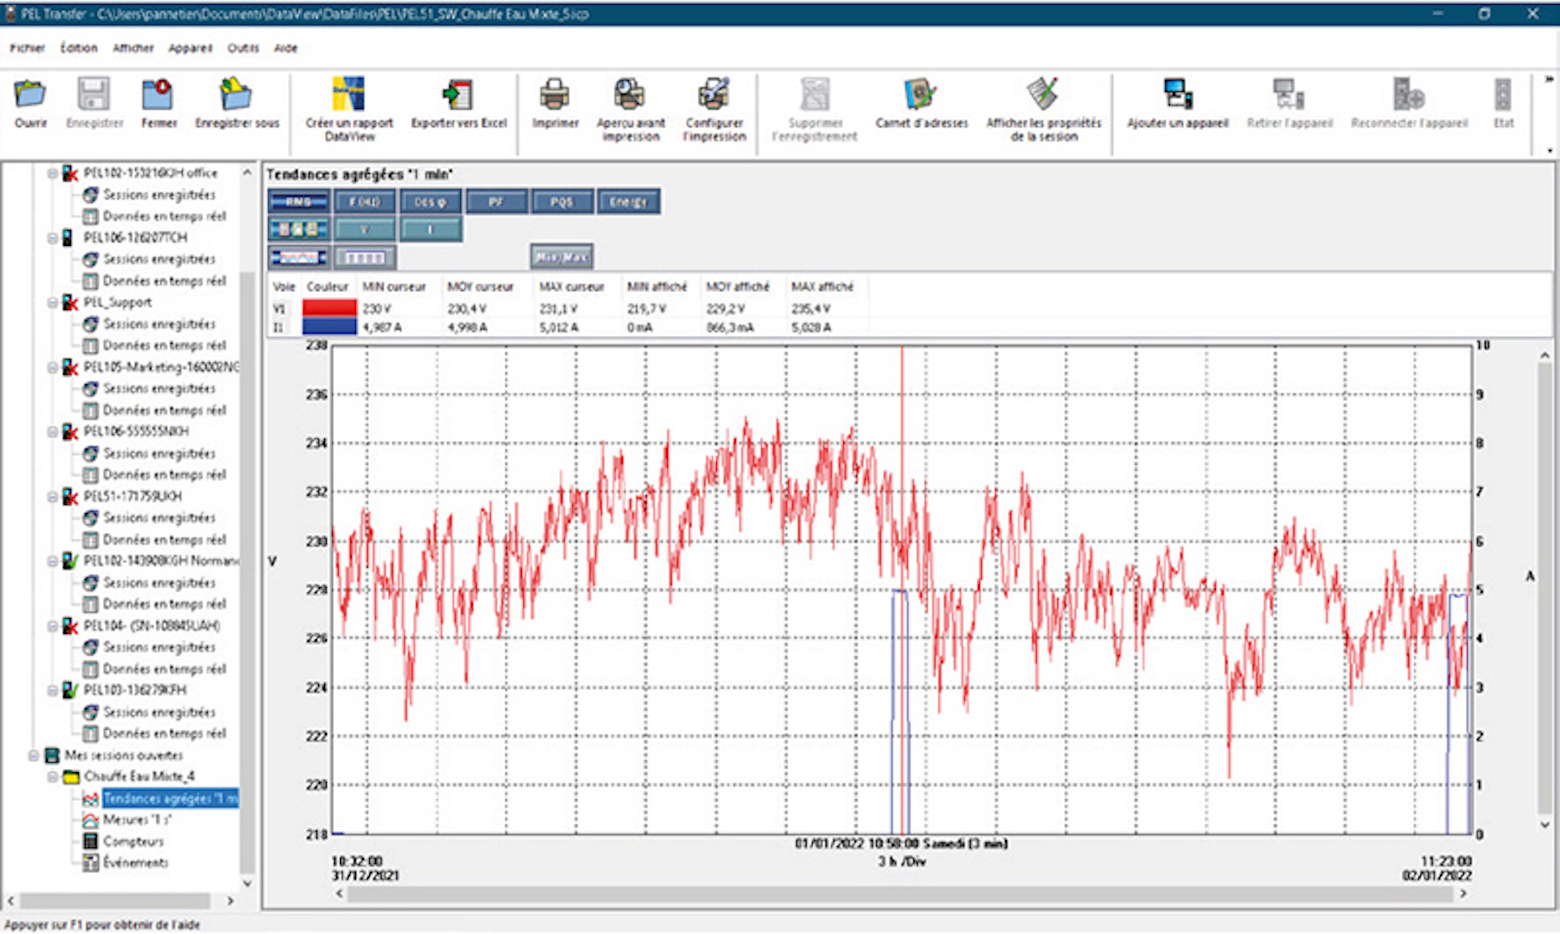Click the red V1 color swatch

click(329, 309)
